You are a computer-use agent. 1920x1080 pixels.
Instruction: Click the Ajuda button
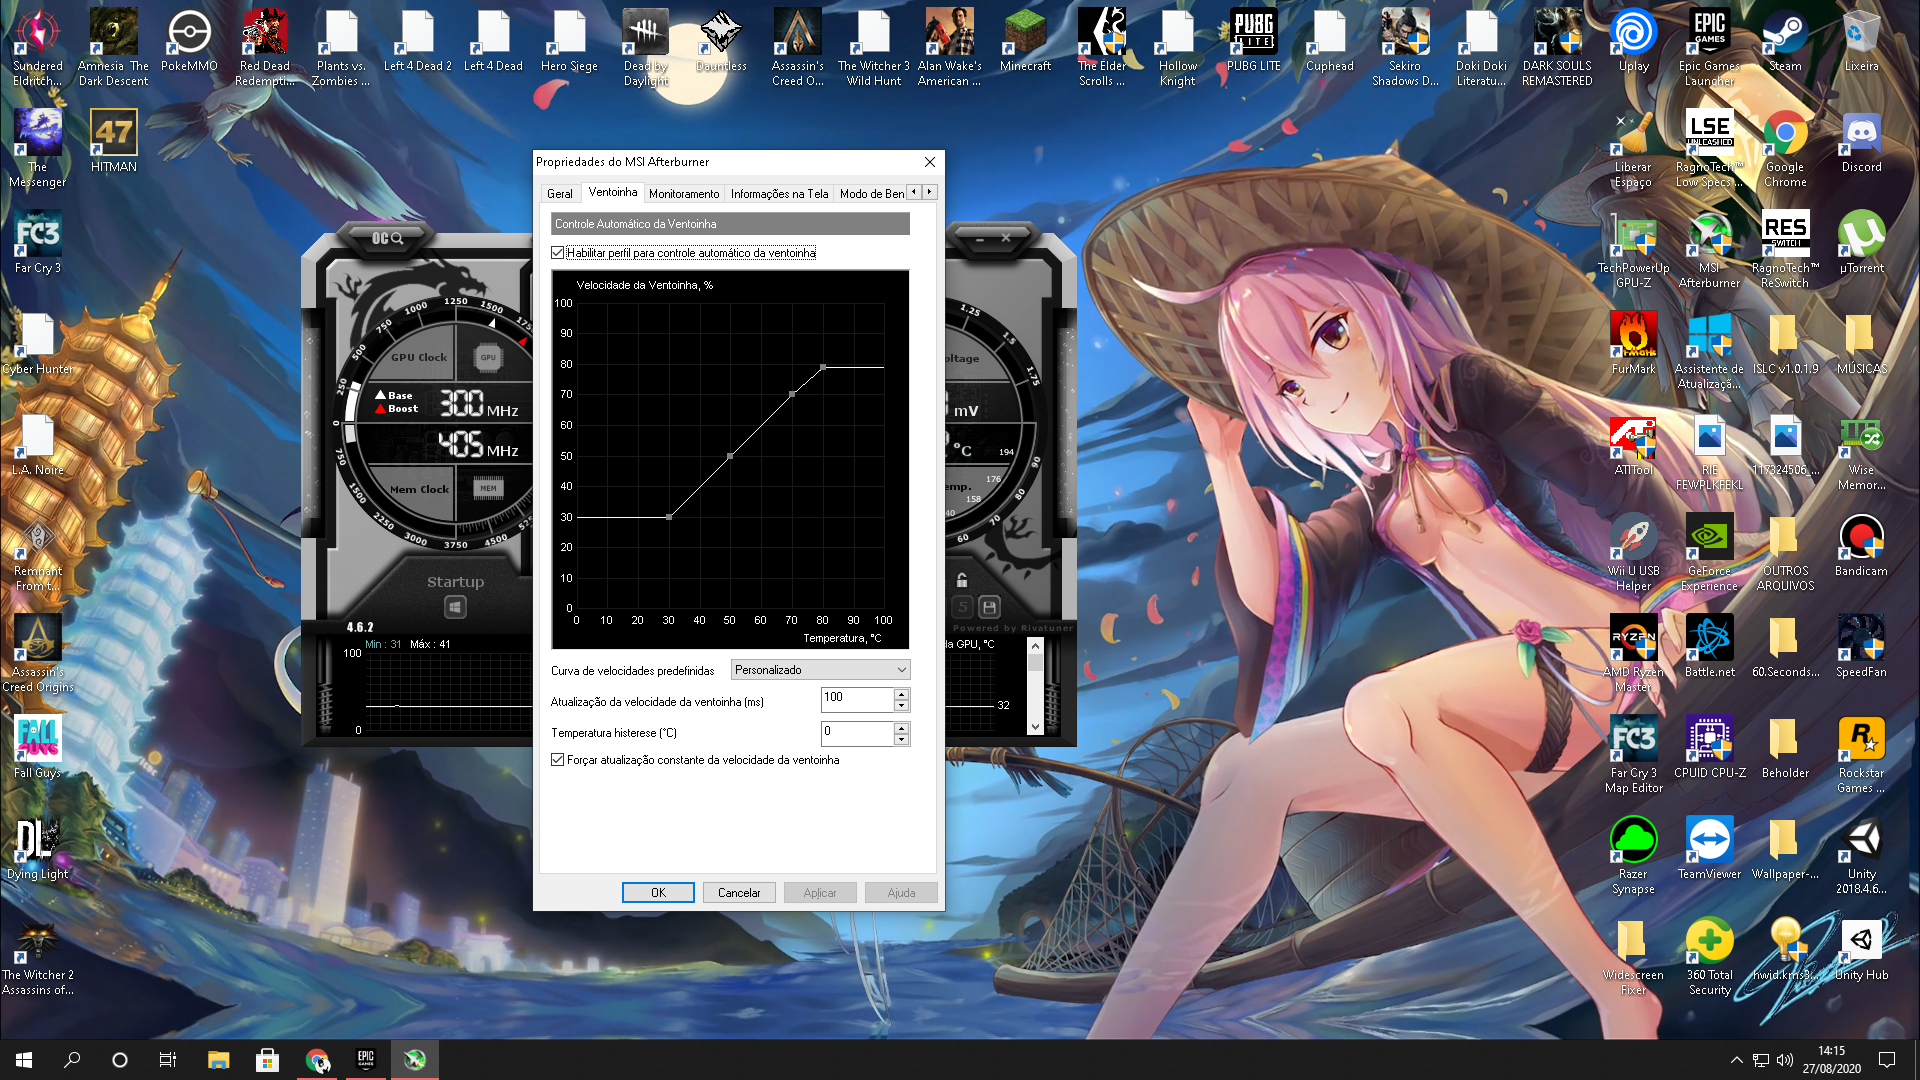(901, 893)
